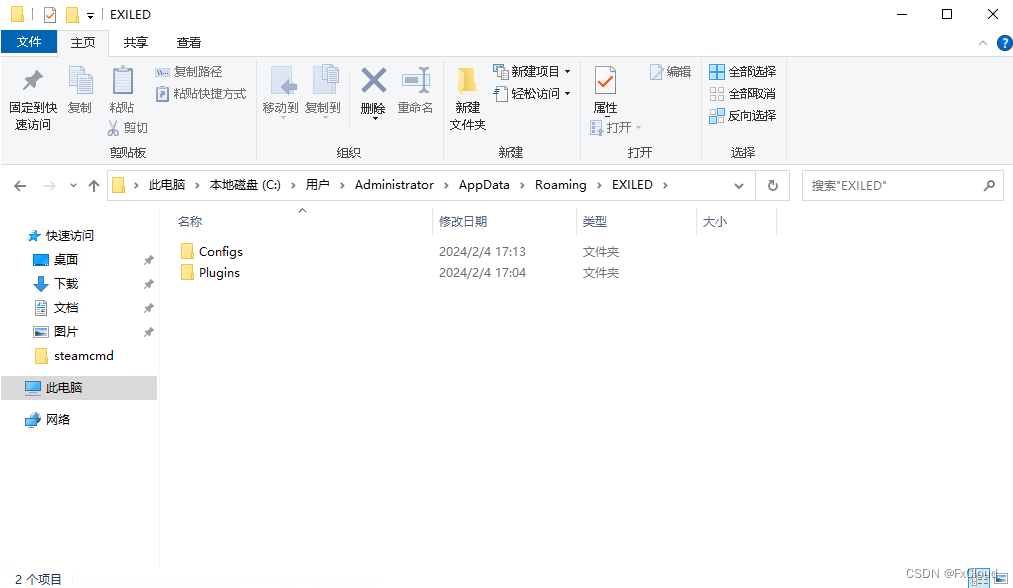Click the Copy (复制) ribbon icon
Image resolution: width=1013 pixels, height=588 pixels.
[81, 81]
